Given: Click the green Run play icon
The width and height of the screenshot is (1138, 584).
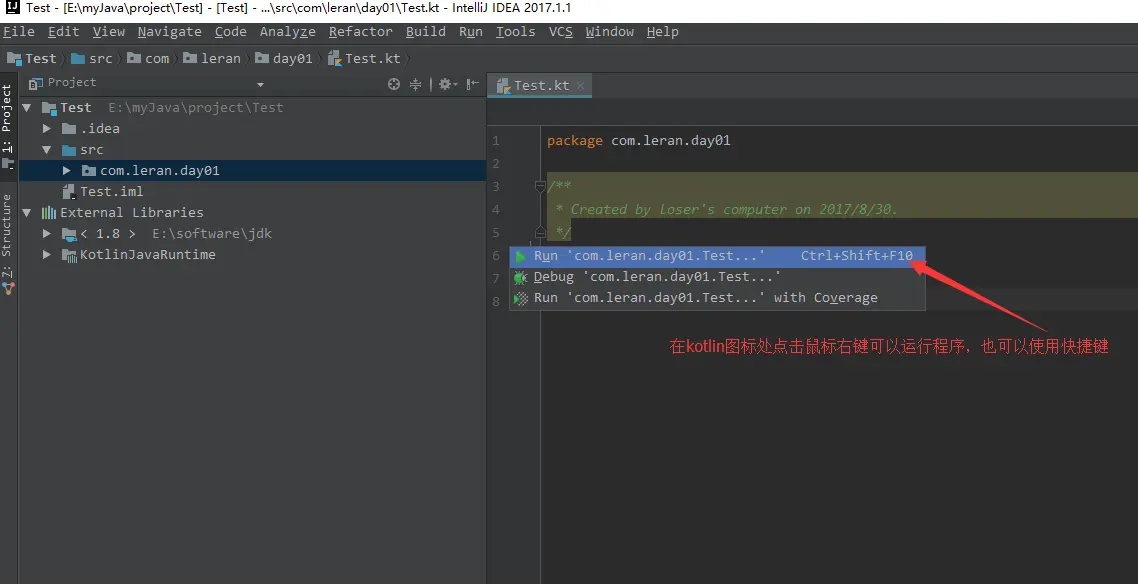Looking at the screenshot, I should 520,256.
